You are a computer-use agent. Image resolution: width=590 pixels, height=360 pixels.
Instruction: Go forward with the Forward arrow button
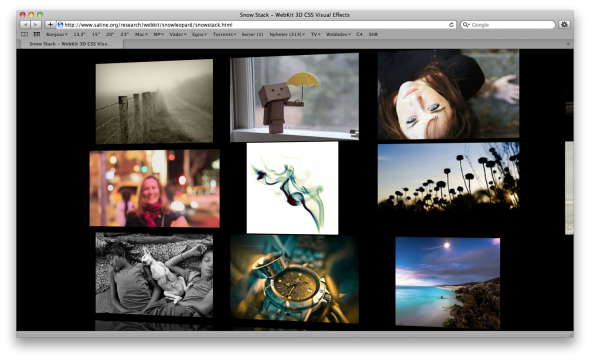point(36,25)
